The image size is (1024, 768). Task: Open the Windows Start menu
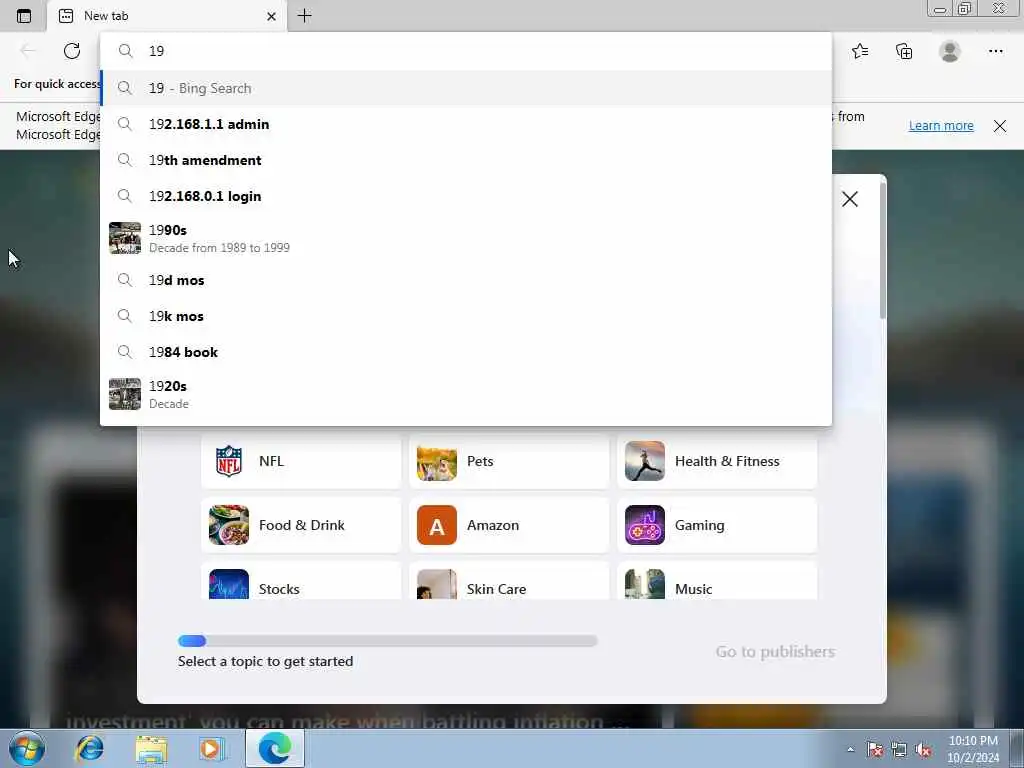pyautogui.click(x=26, y=748)
